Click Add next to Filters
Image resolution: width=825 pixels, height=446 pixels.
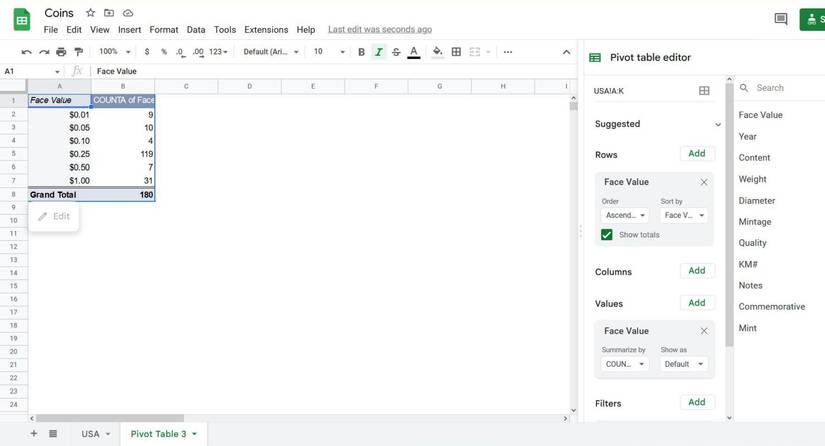click(697, 402)
